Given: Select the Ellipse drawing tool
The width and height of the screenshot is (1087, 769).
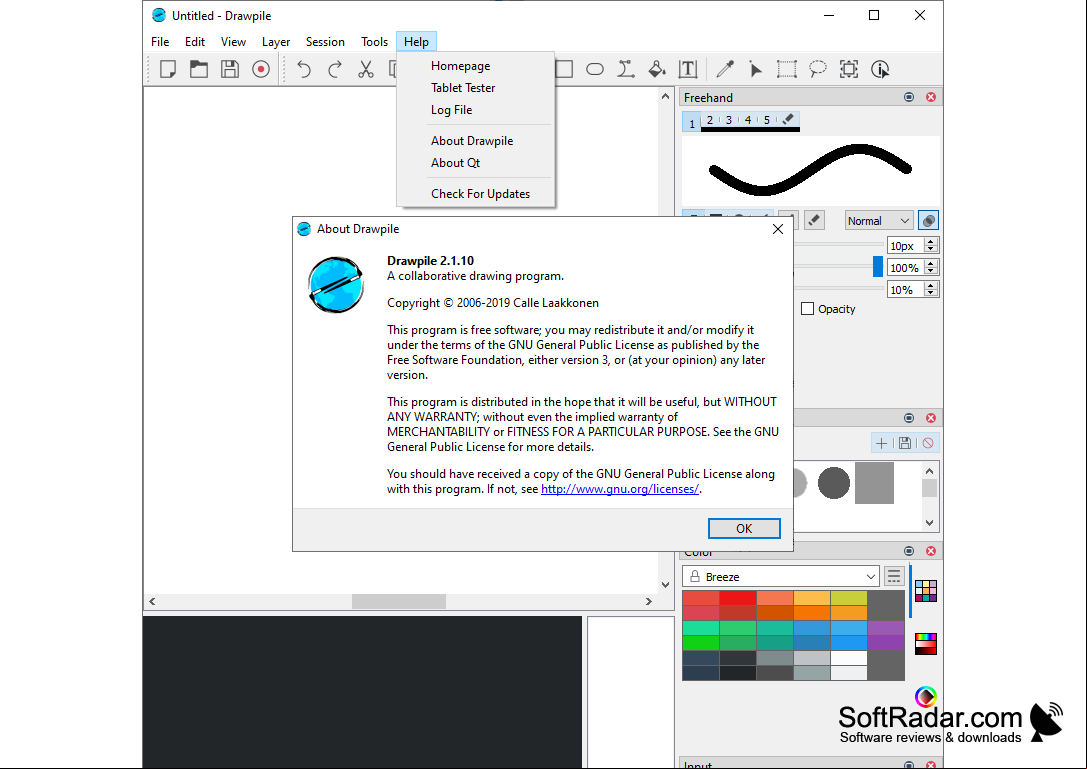Looking at the screenshot, I should pyautogui.click(x=595, y=69).
